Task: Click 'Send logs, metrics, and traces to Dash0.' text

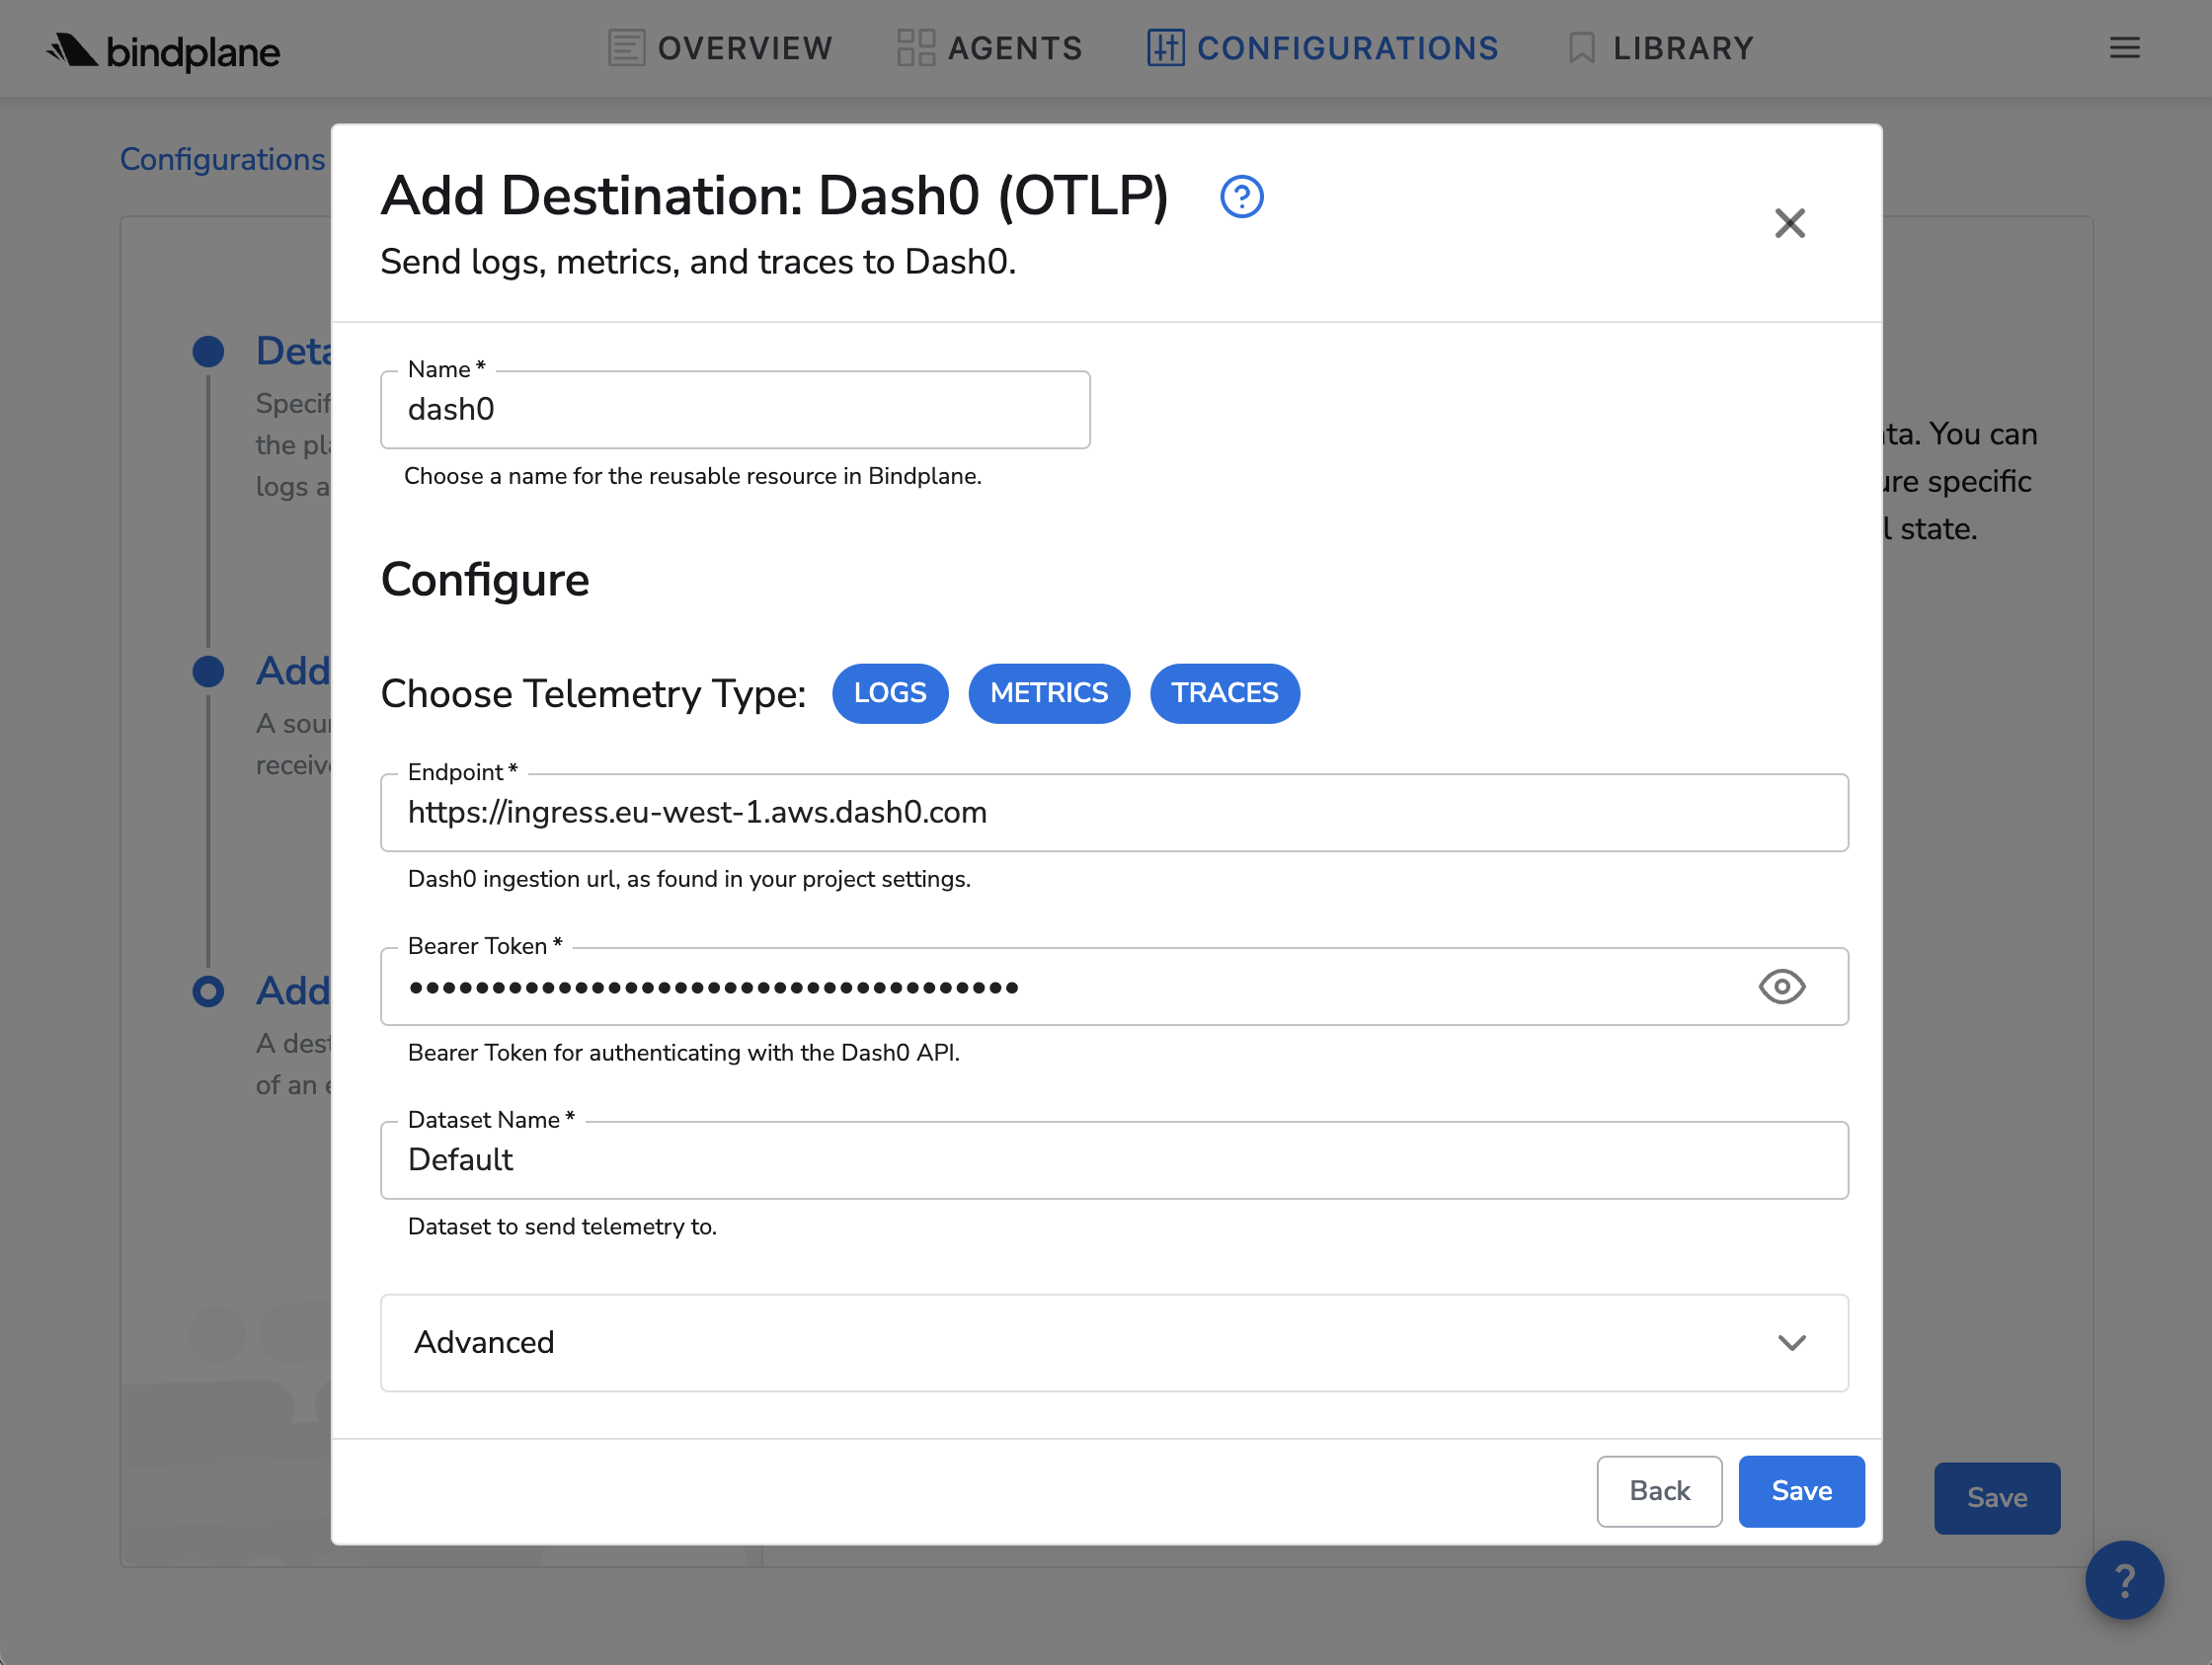Action: (698, 262)
